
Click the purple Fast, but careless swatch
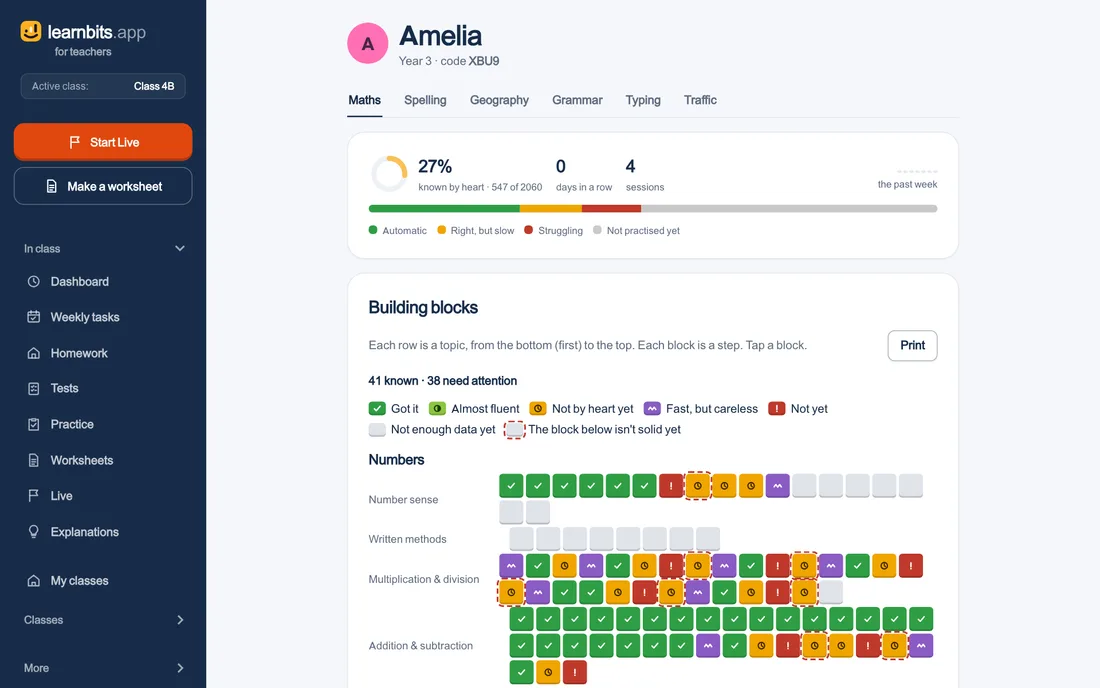[652, 409]
